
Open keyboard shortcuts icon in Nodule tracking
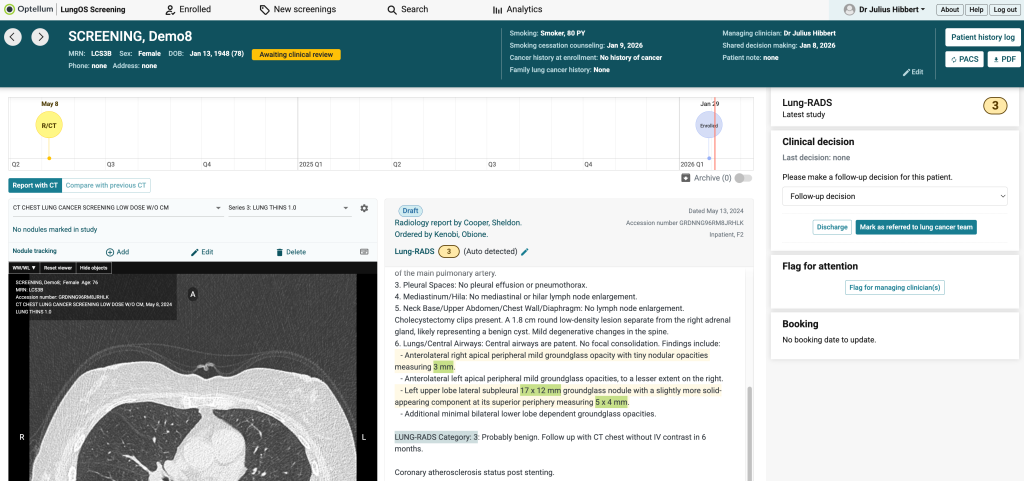pos(364,251)
